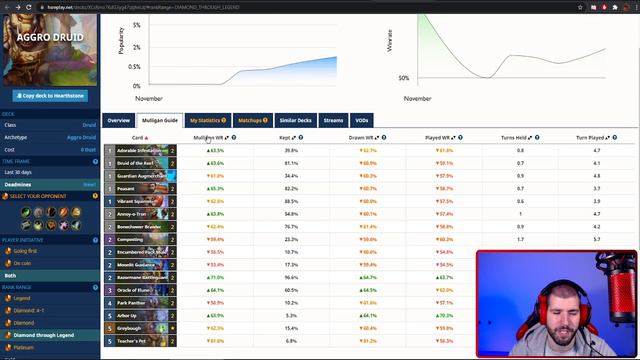Switch to Overview tab

[x=119, y=120]
